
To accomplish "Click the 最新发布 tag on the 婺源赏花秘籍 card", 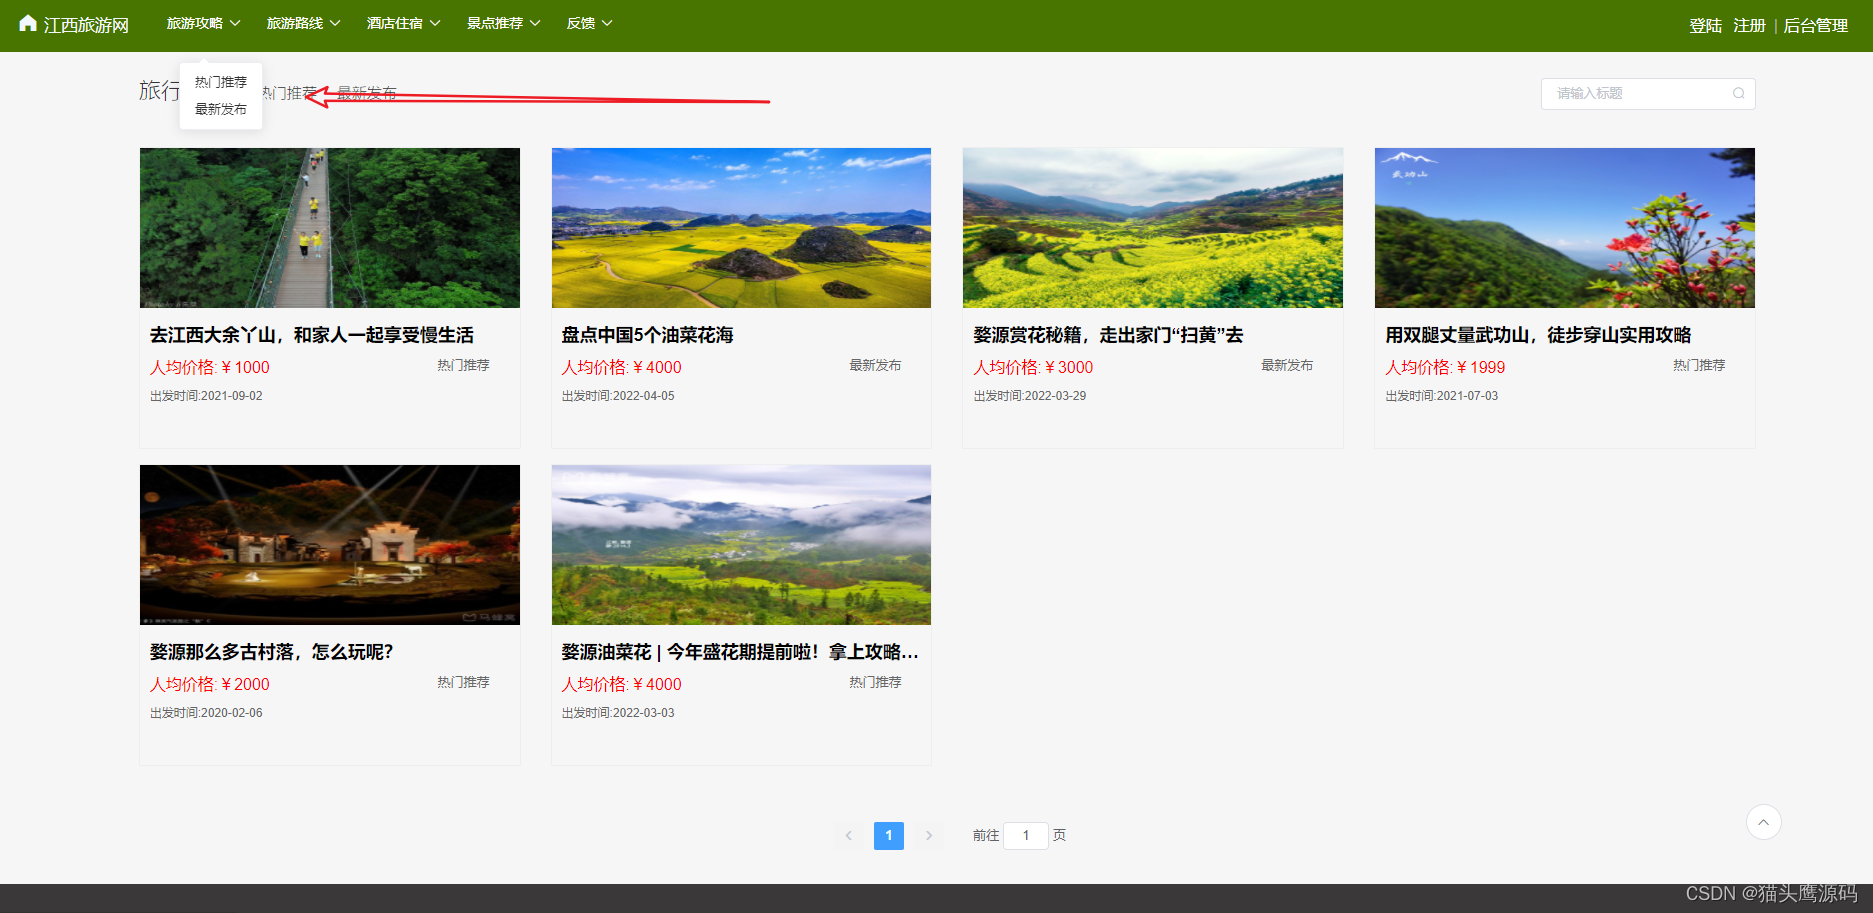I will 1287,365.
